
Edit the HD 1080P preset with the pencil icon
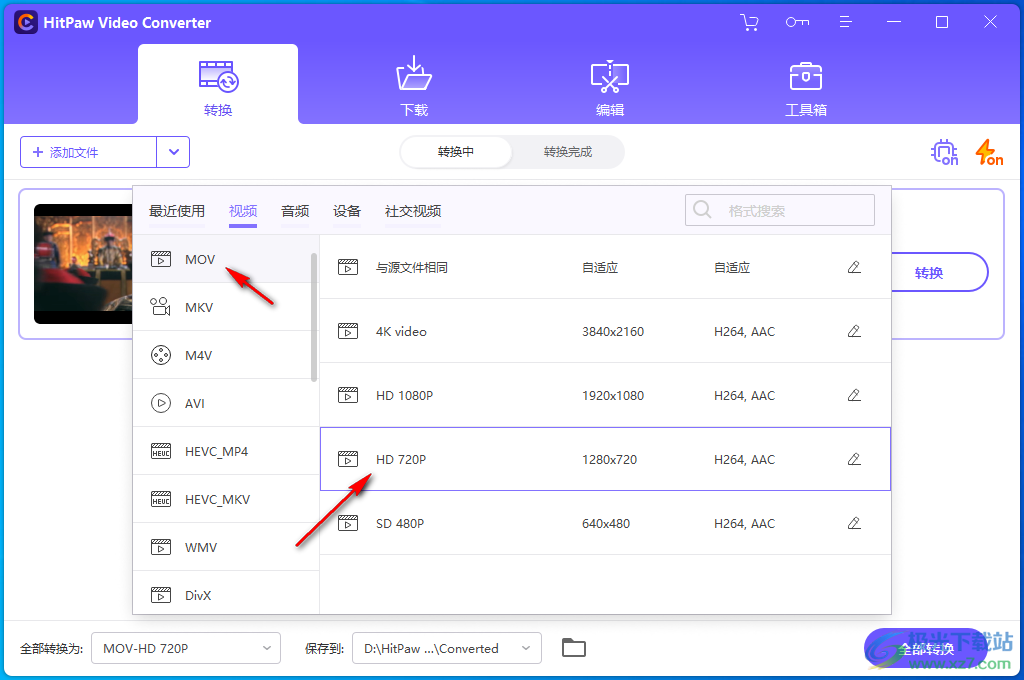click(854, 395)
